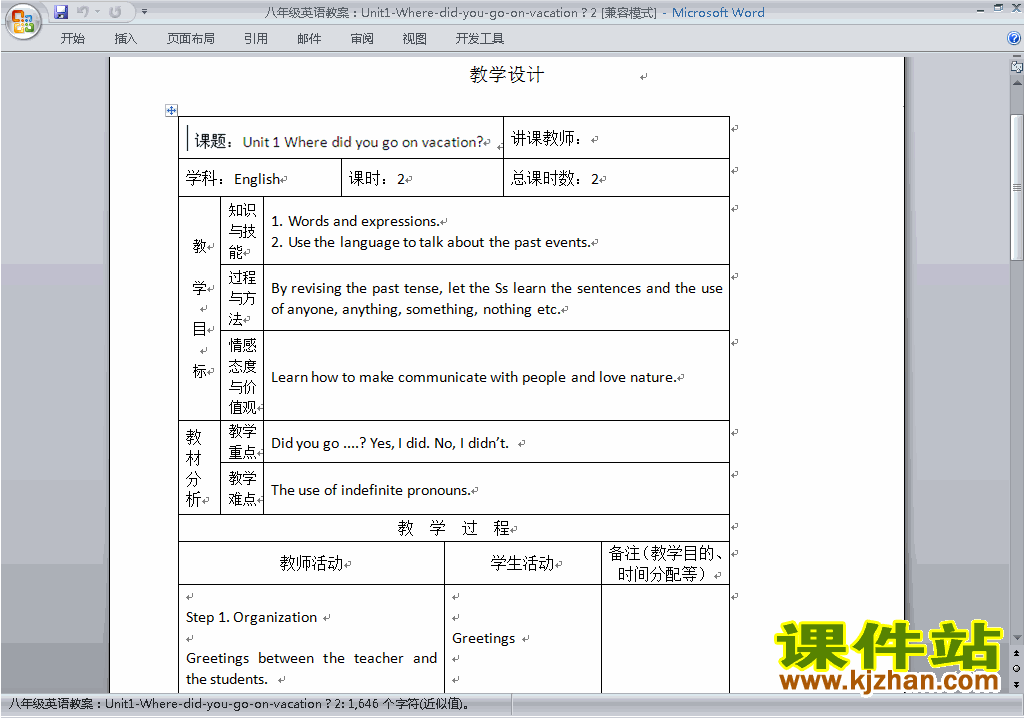Click the 知识与技能 label cell

click(242, 231)
